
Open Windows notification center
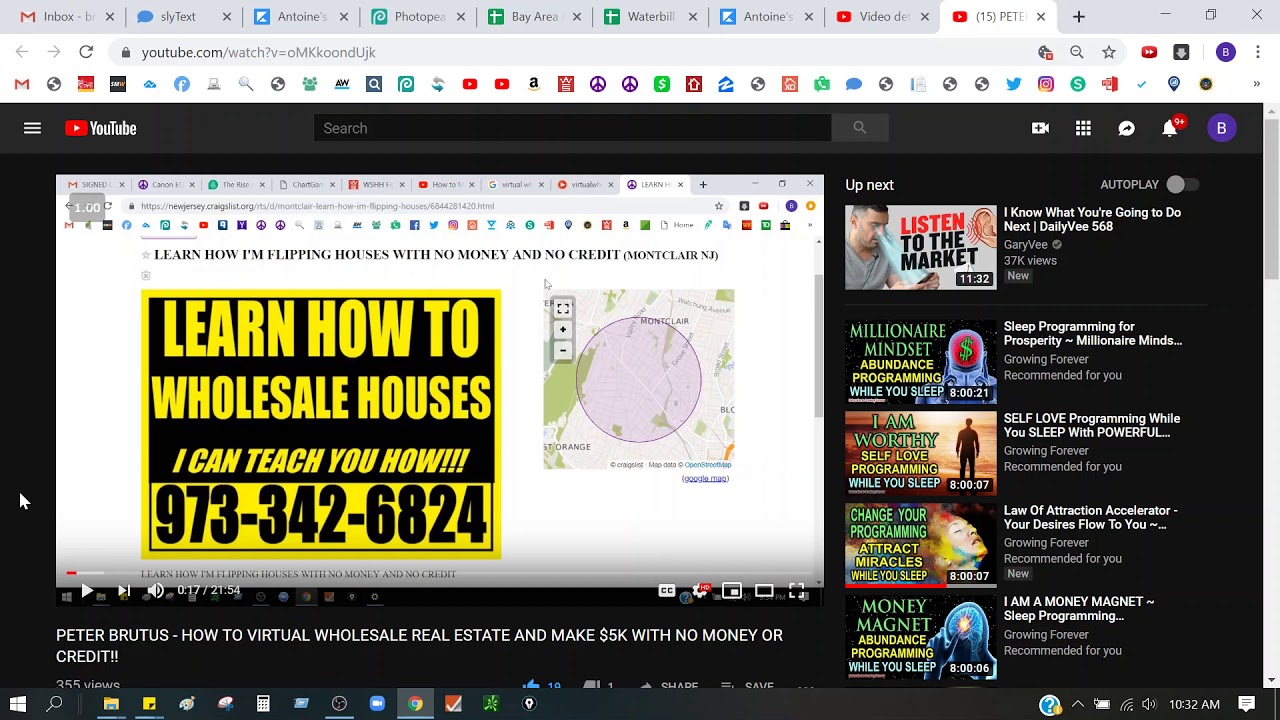point(1247,704)
